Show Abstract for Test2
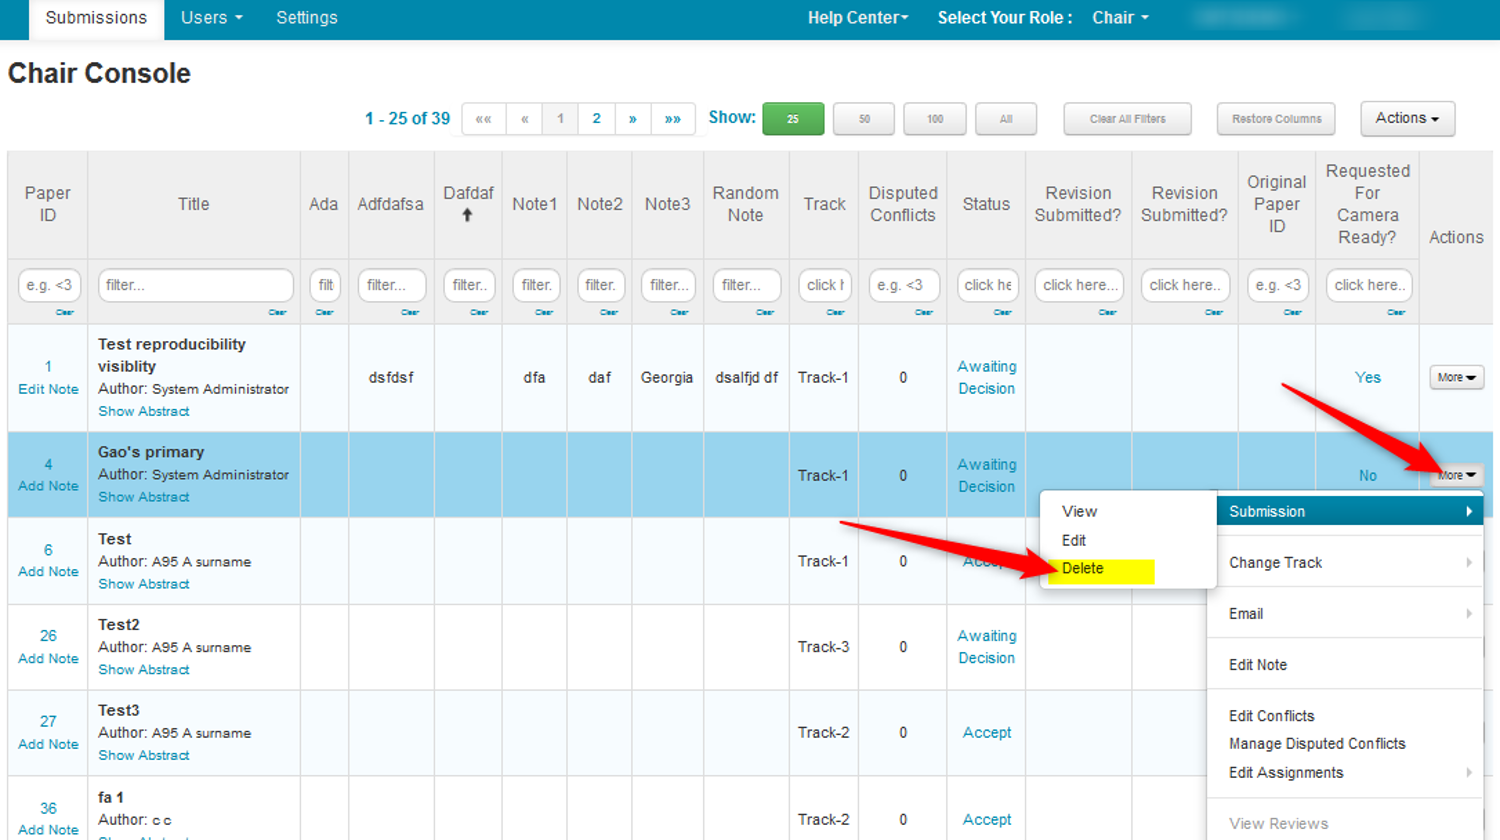The width and height of the screenshot is (1500, 840). pos(144,670)
